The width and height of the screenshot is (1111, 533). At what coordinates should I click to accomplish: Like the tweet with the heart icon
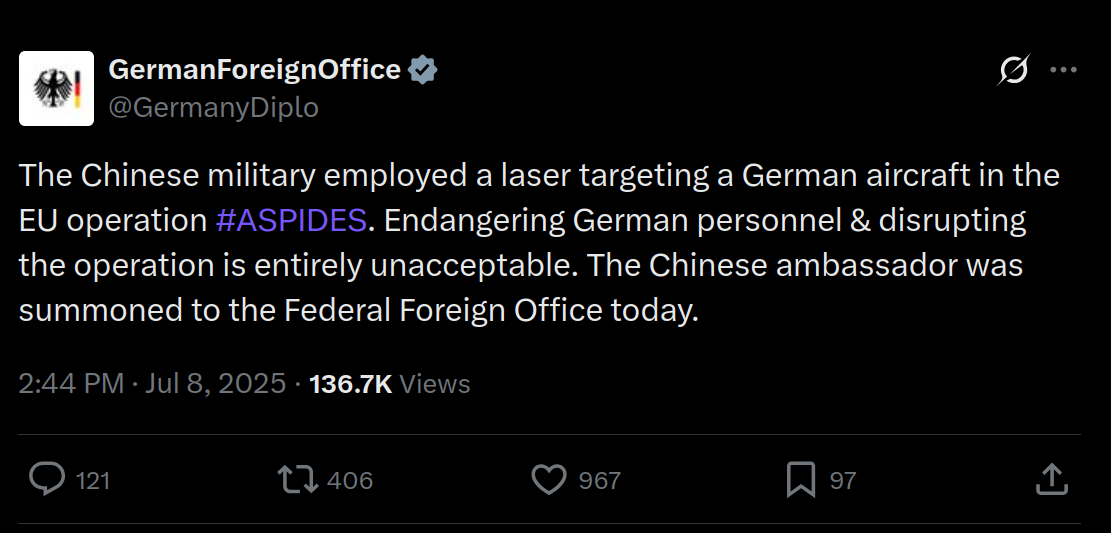(549, 480)
